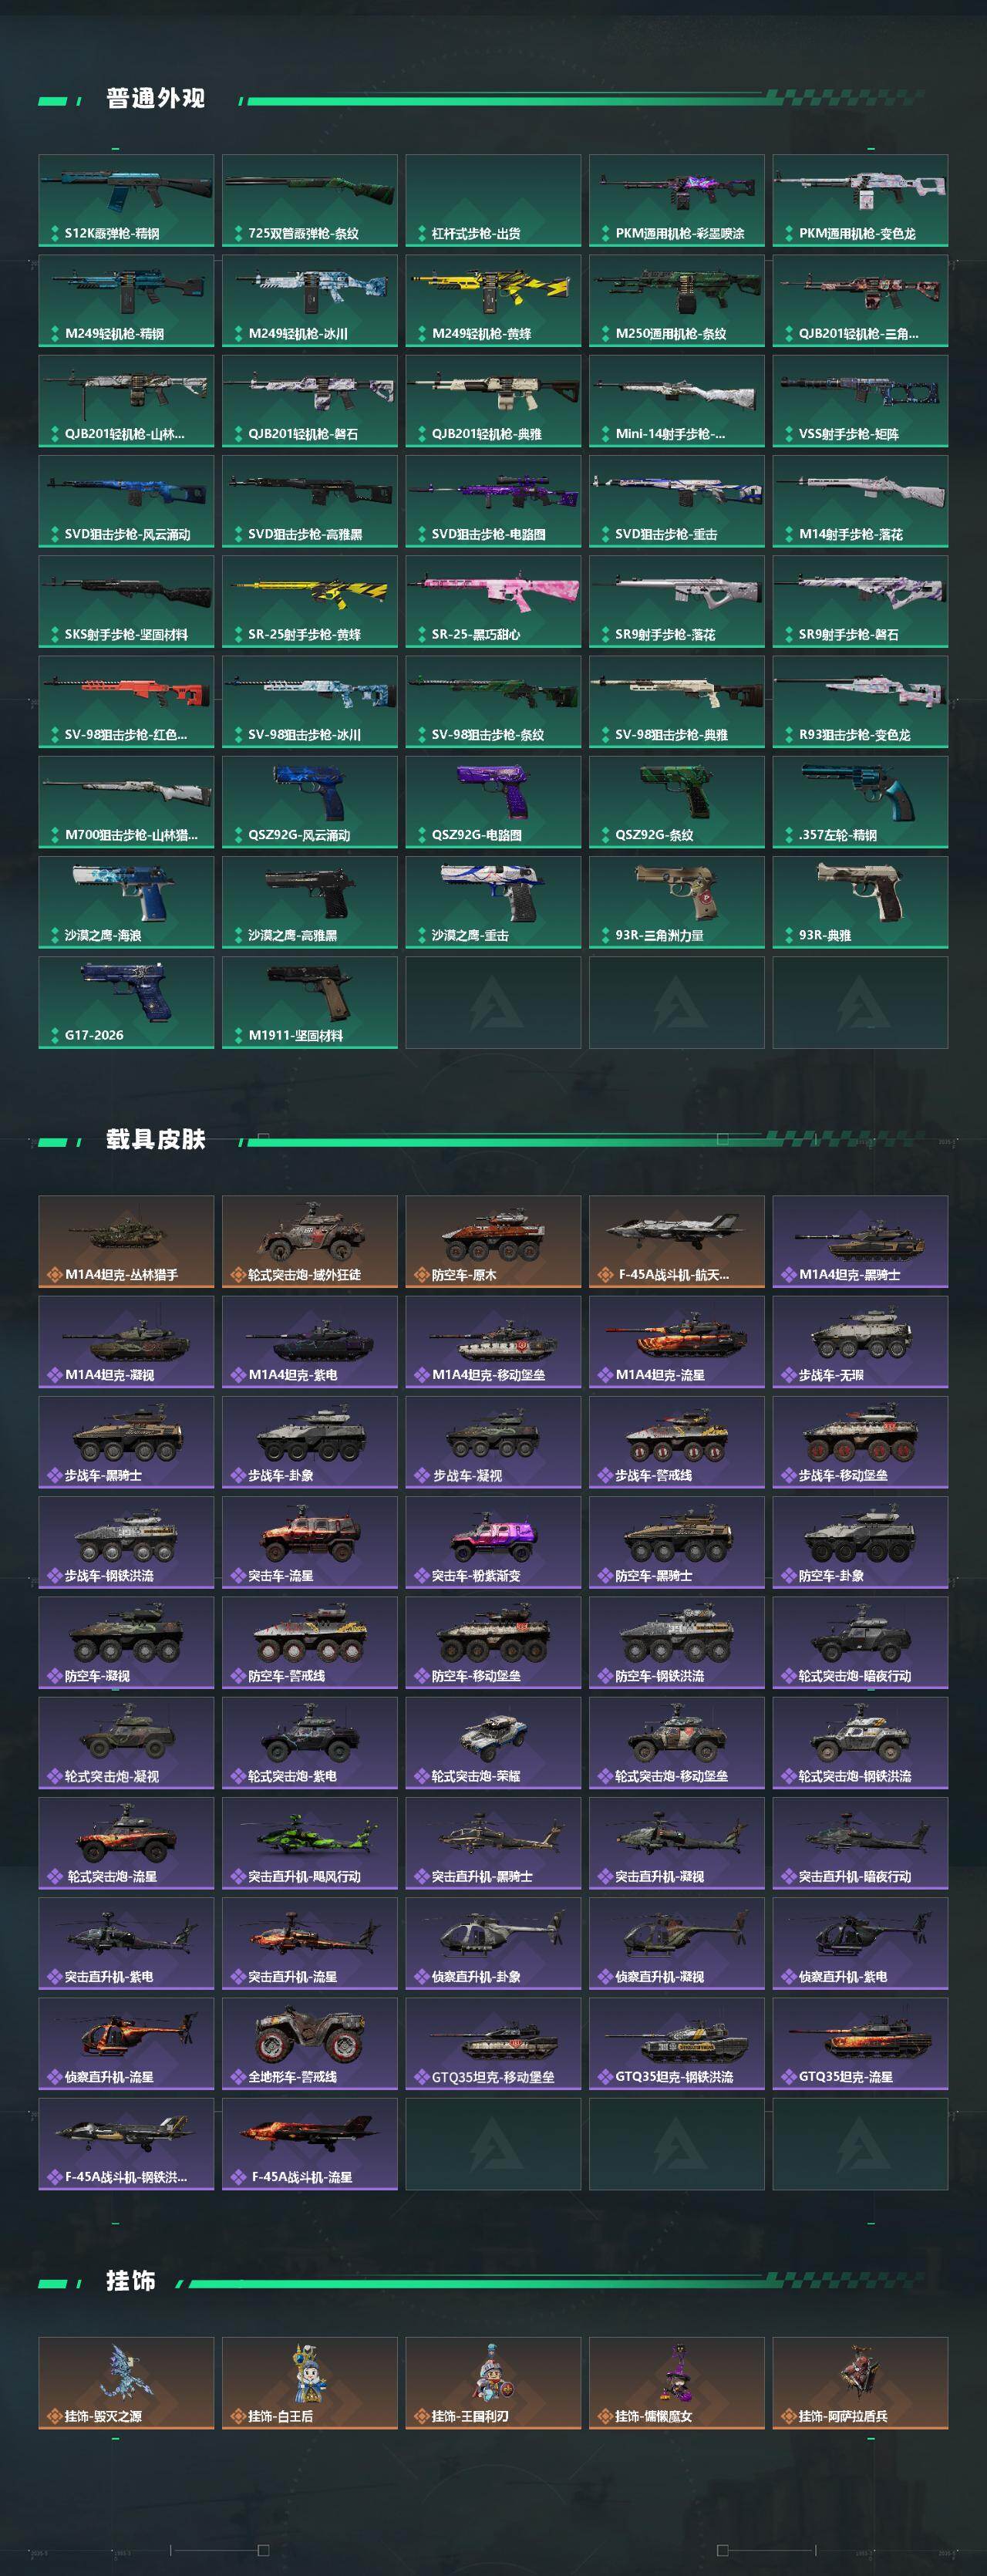Select the M1A4坦克-丛林猎手 vehicle skin
This screenshot has width=987, height=2576.
(126, 1241)
